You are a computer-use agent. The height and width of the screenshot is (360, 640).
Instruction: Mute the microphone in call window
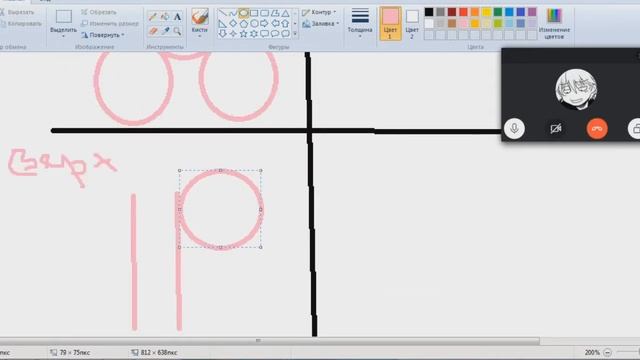point(514,129)
